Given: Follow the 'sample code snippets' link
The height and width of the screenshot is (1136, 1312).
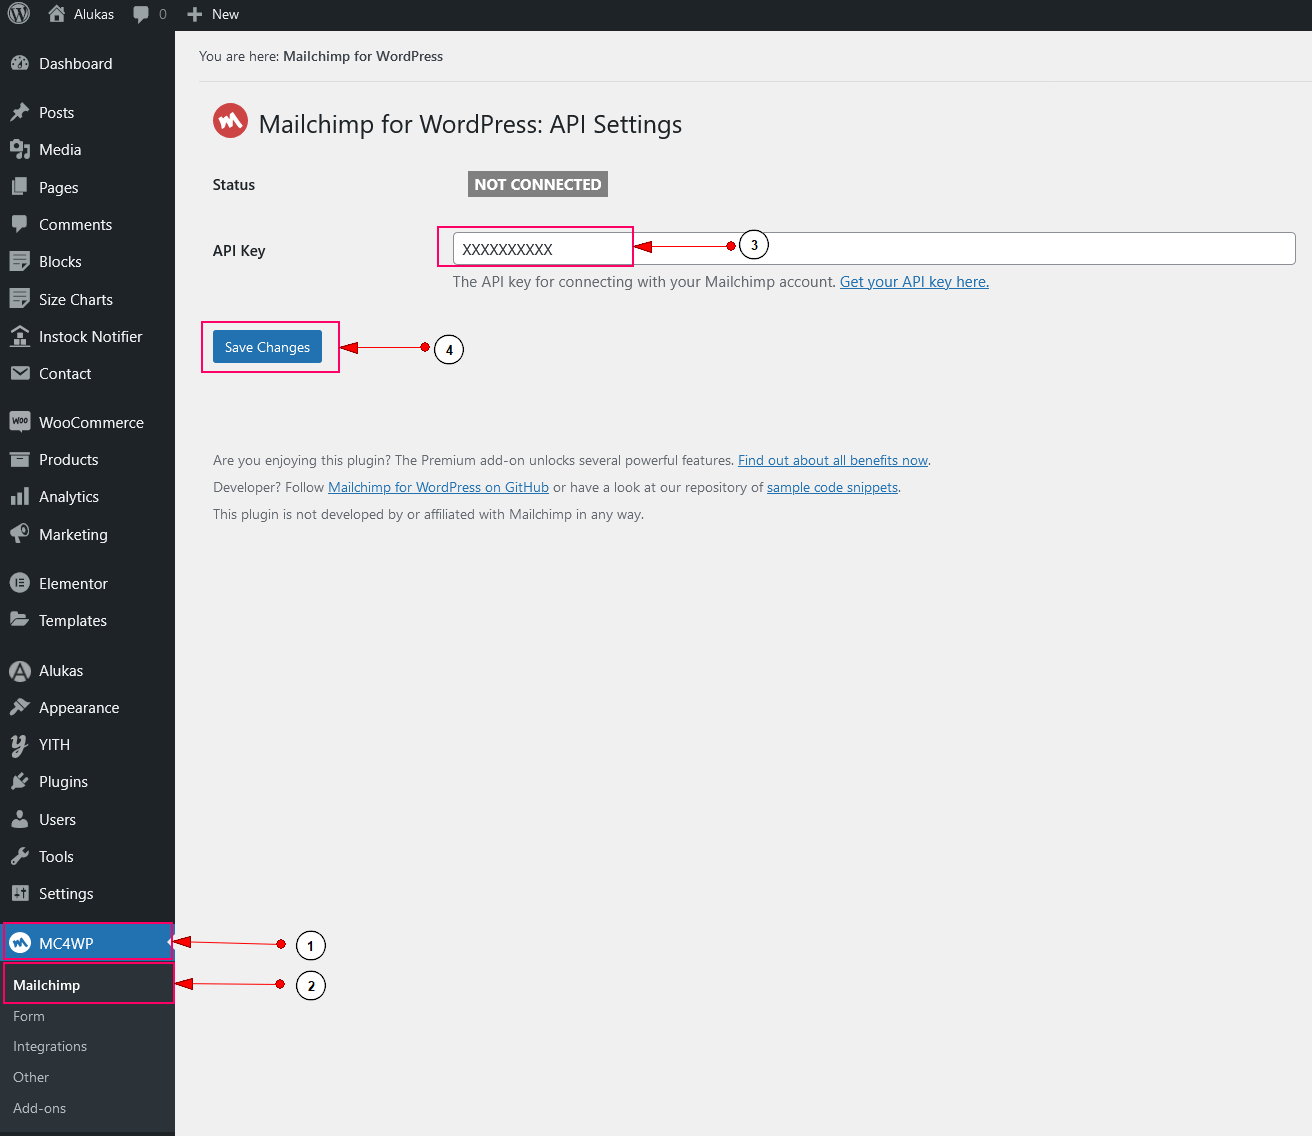Looking at the screenshot, I should tap(832, 488).
